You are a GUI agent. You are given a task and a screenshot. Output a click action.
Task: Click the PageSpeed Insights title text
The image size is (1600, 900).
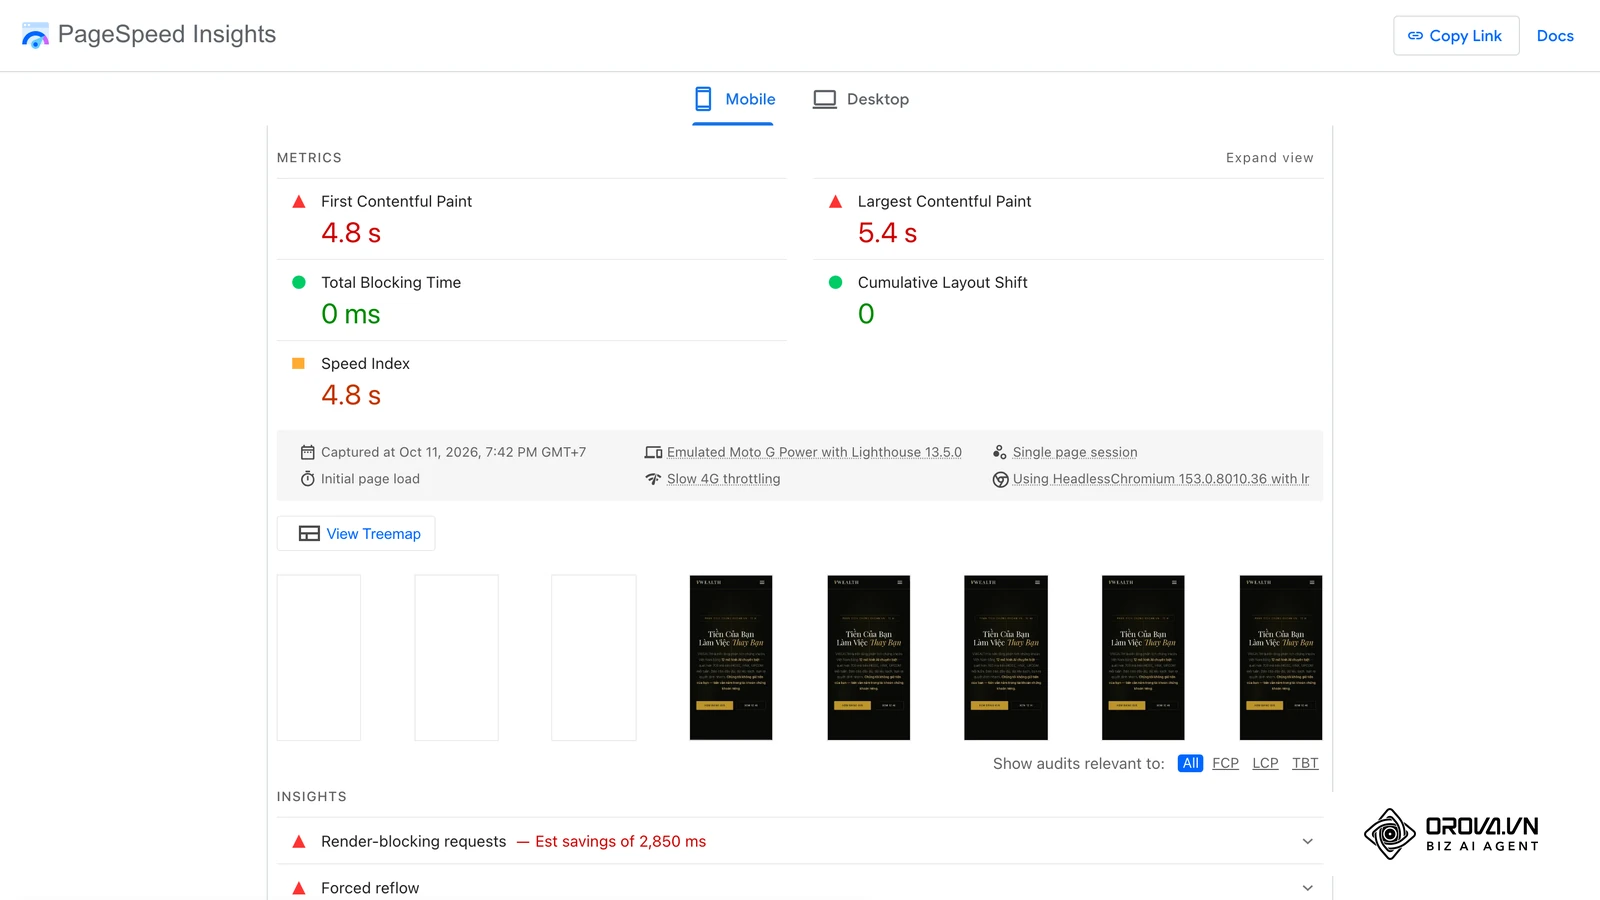(167, 34)
